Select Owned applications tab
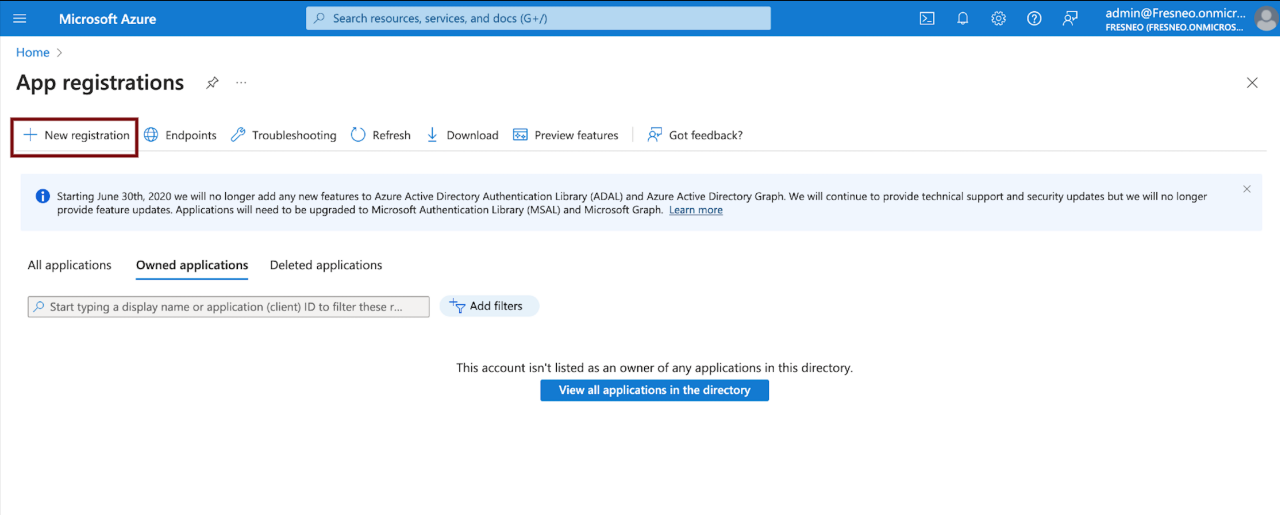 192,265
